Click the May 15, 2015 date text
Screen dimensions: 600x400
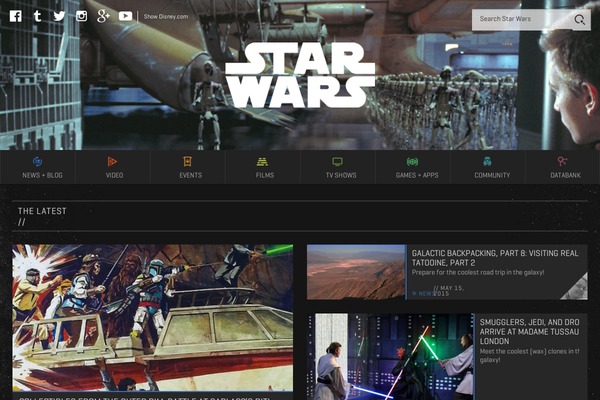(448, 291)
